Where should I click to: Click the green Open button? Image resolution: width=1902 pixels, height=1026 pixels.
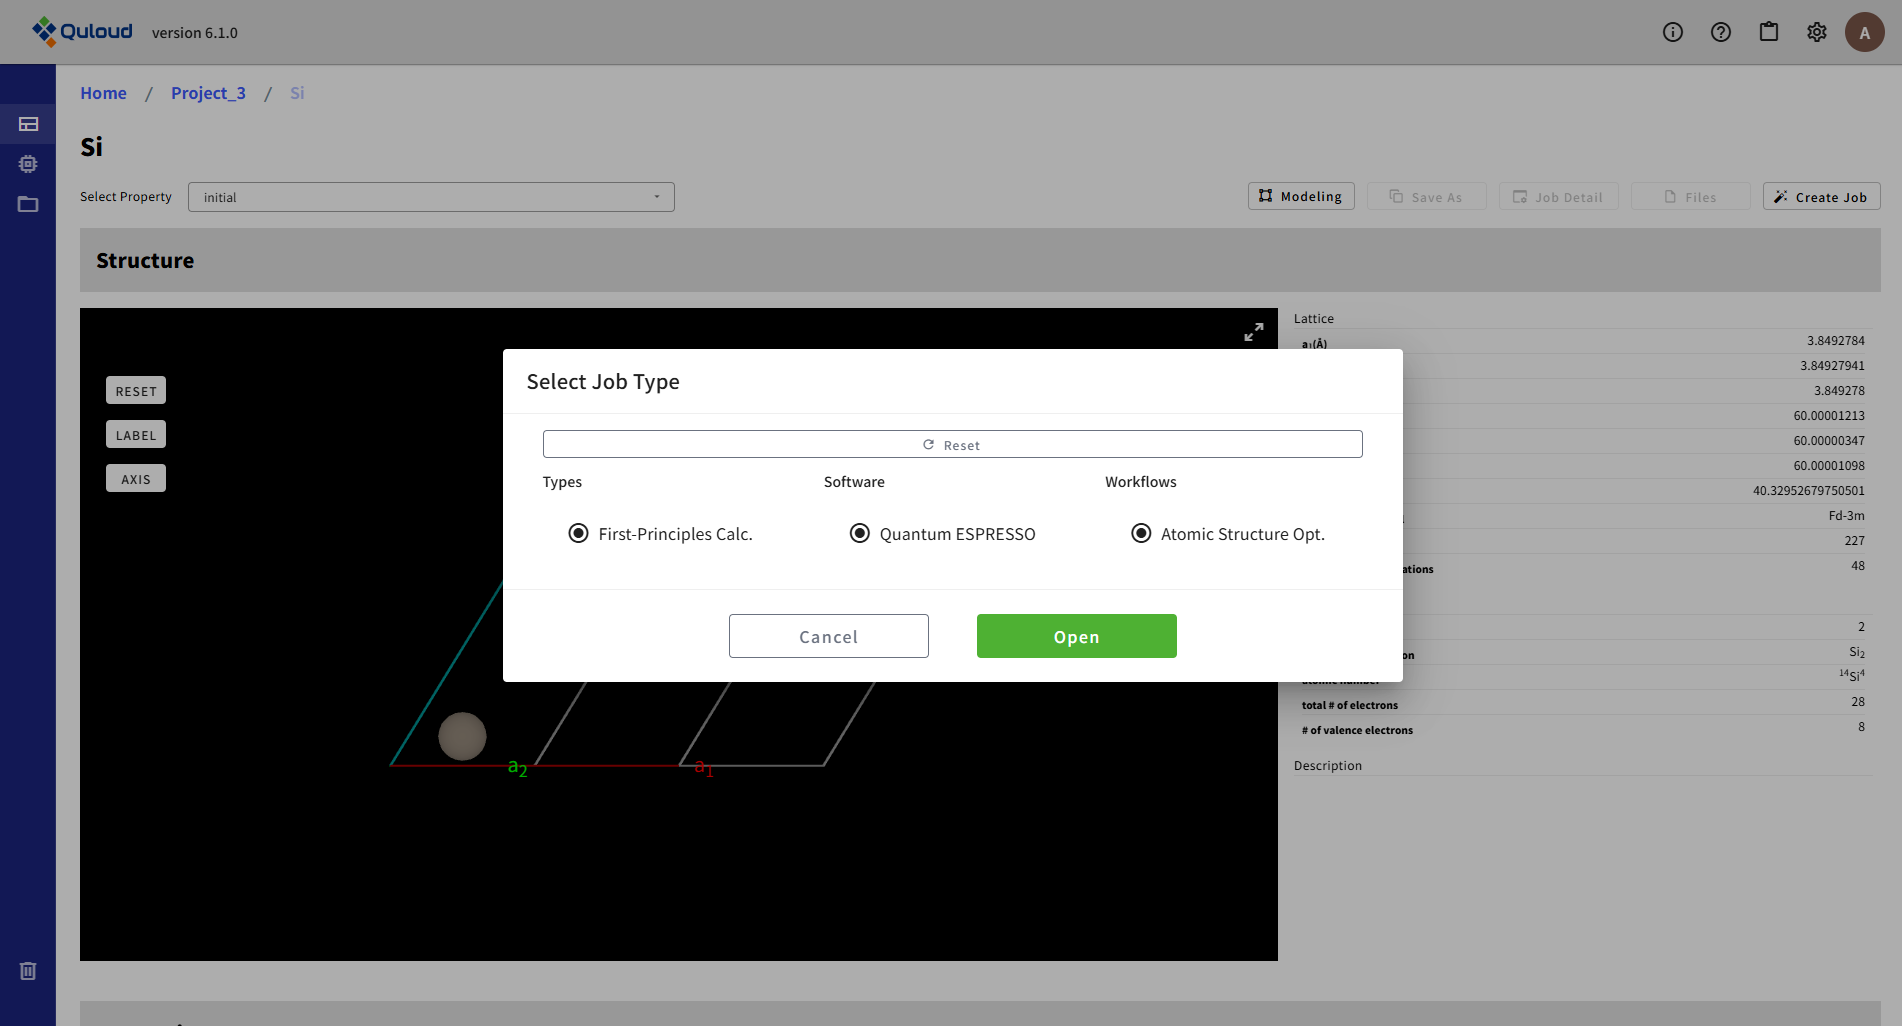[1076, 636]
